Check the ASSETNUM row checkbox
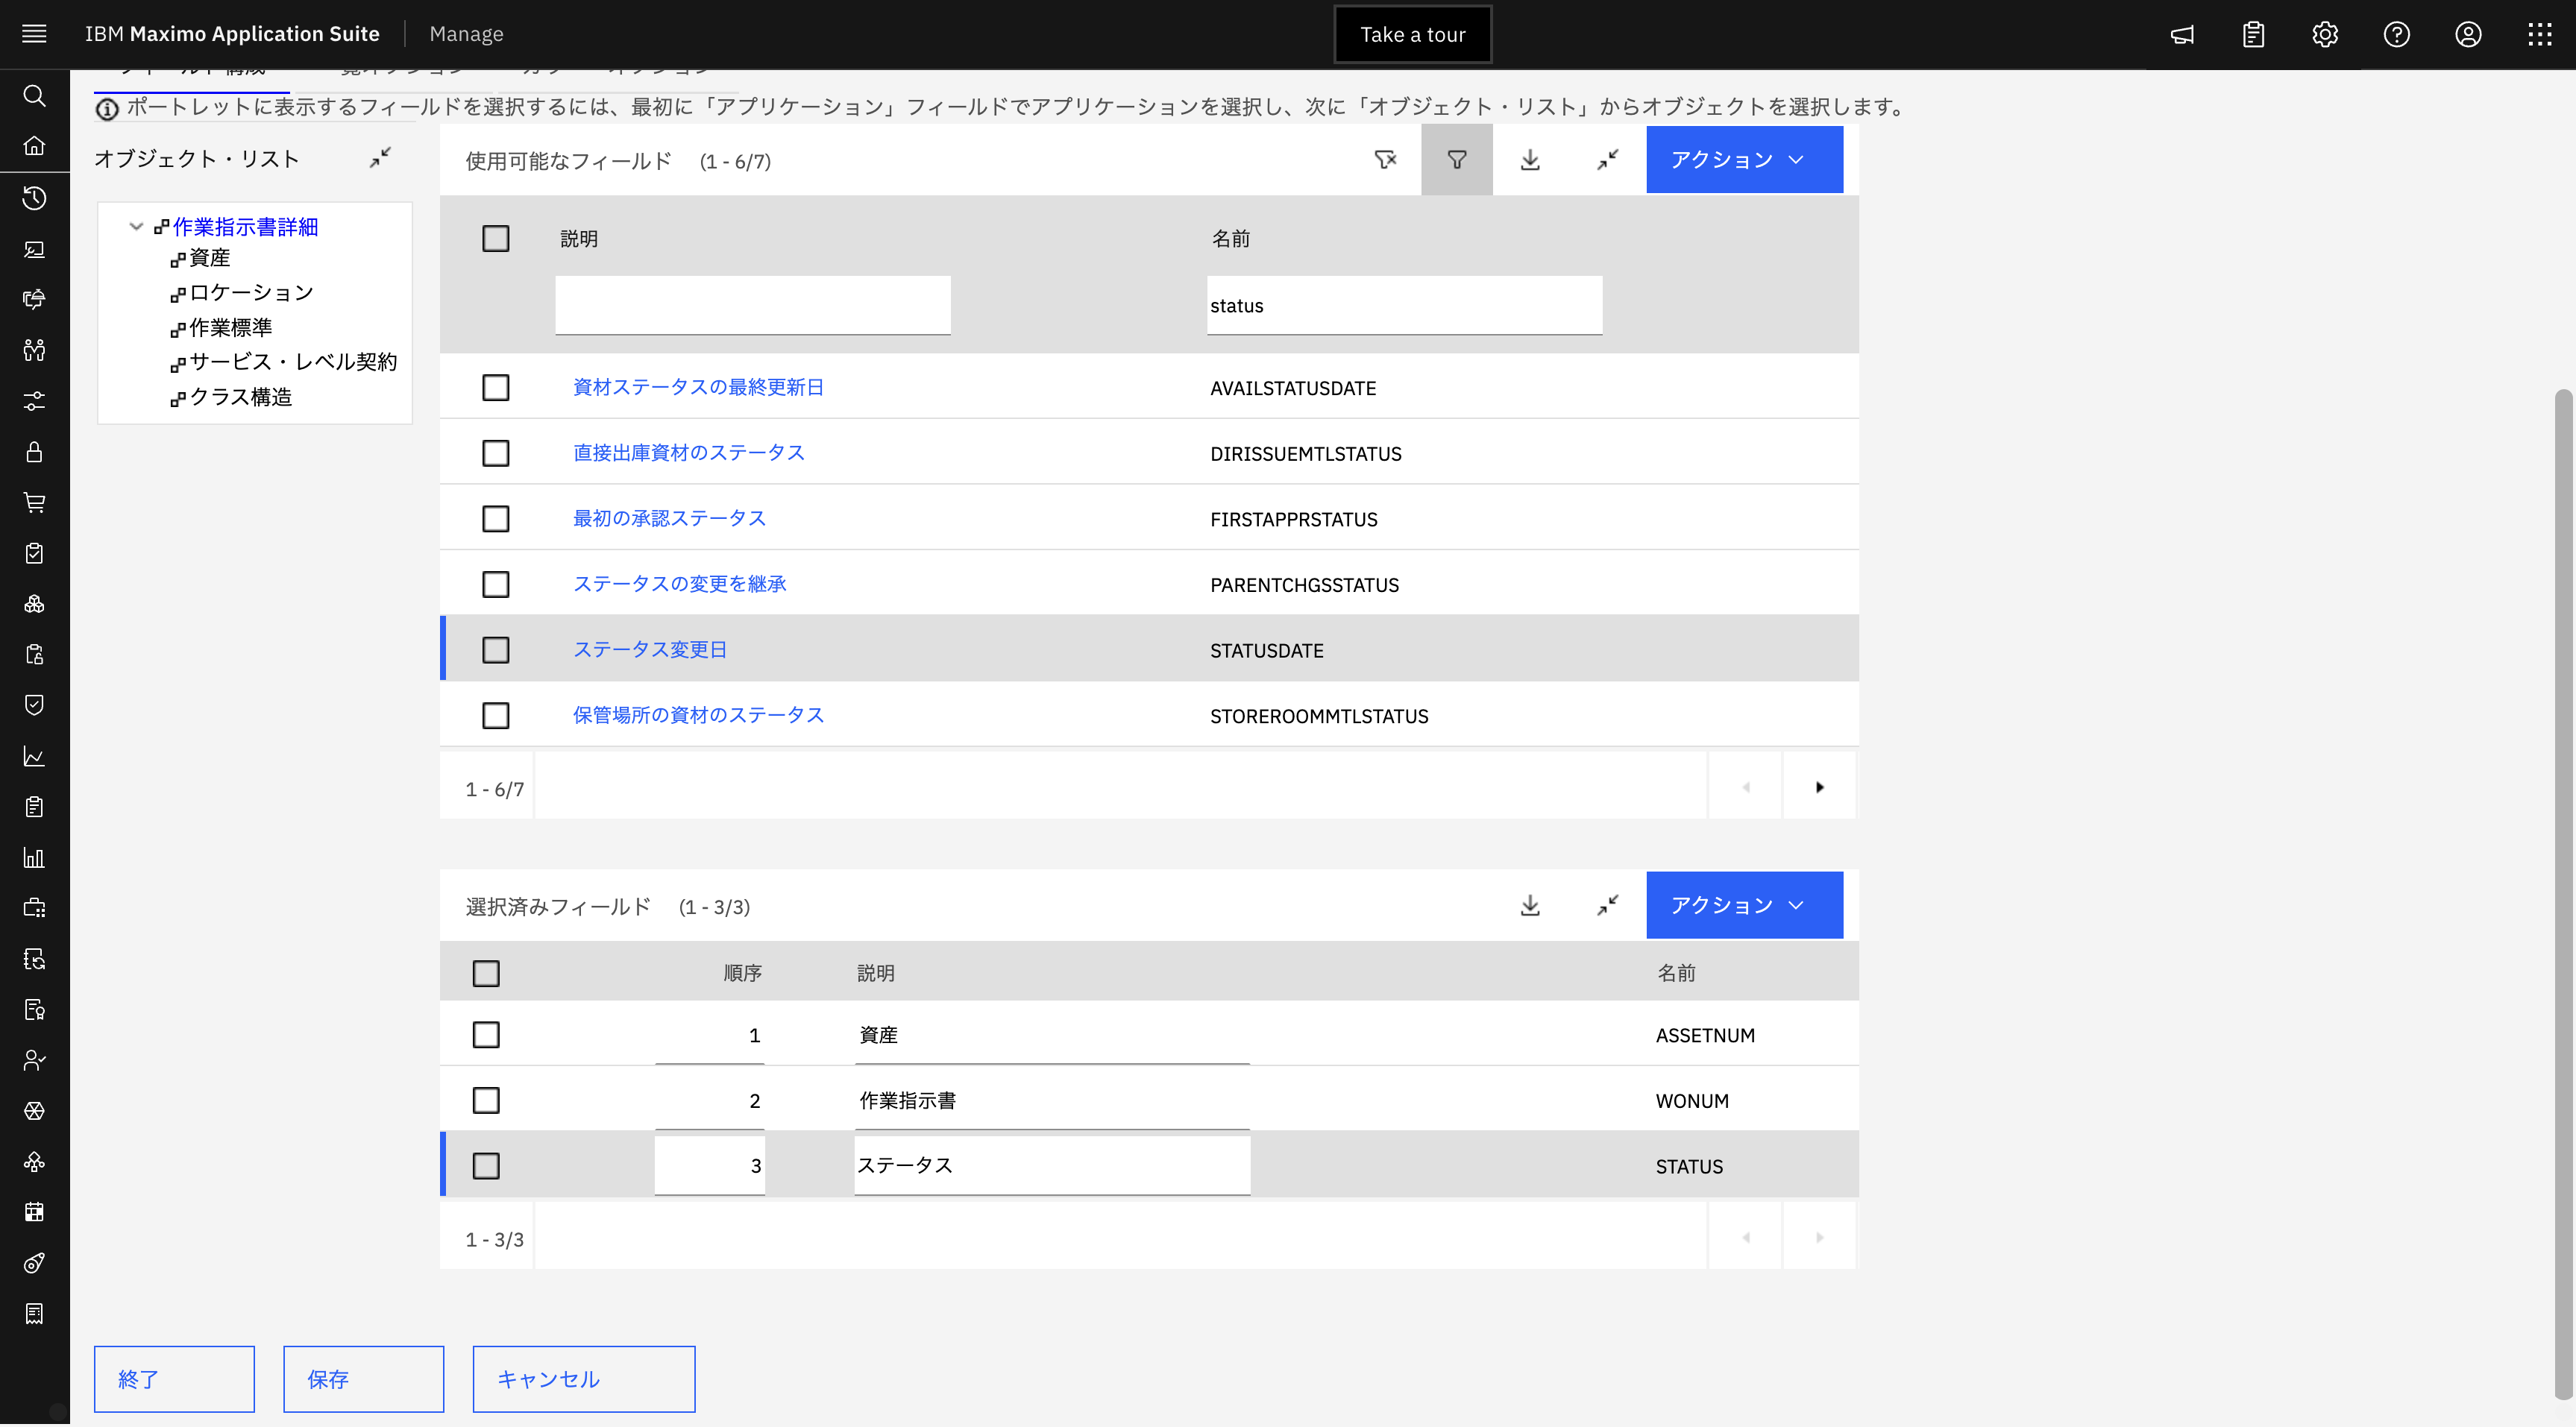Image resolution: width=2576 pixels, height=1427 pixels. point(486,1035)
